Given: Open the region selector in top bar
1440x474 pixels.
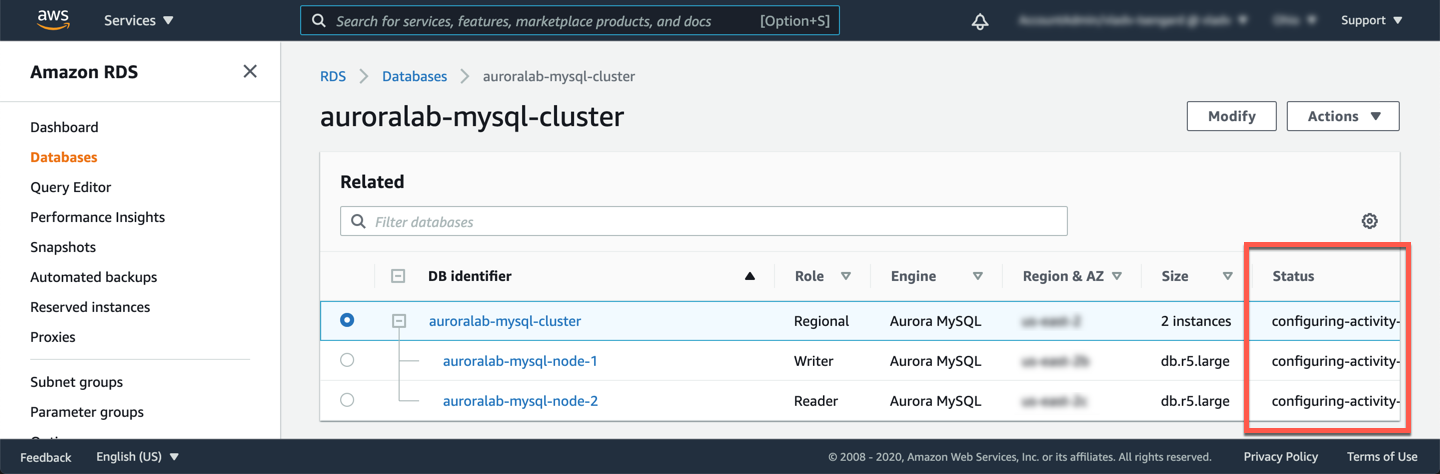Looking at the screenshot, I should (1296, 20).
